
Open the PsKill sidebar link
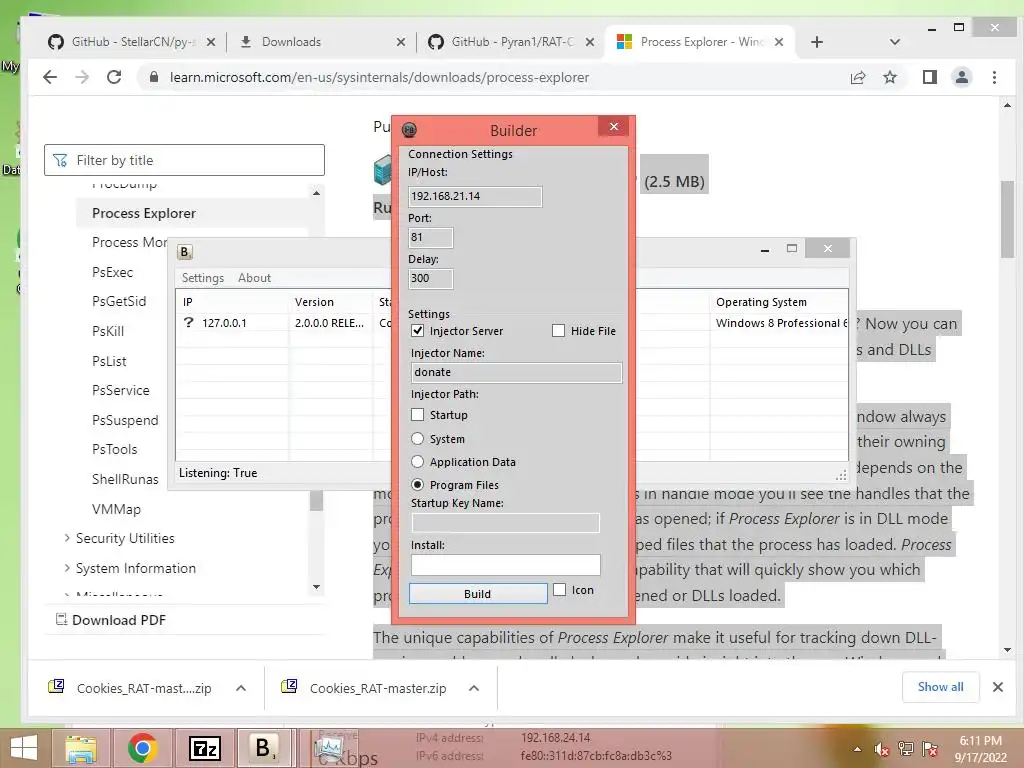108,331
